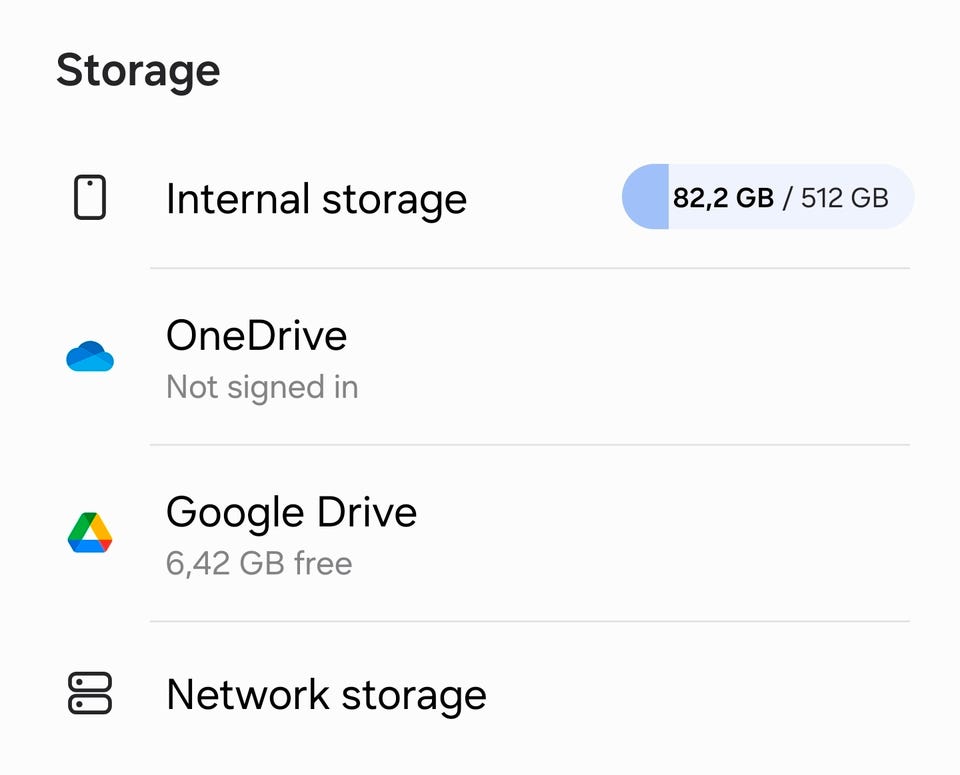Open Network storage
960x775 pixels.
[326, 695]
